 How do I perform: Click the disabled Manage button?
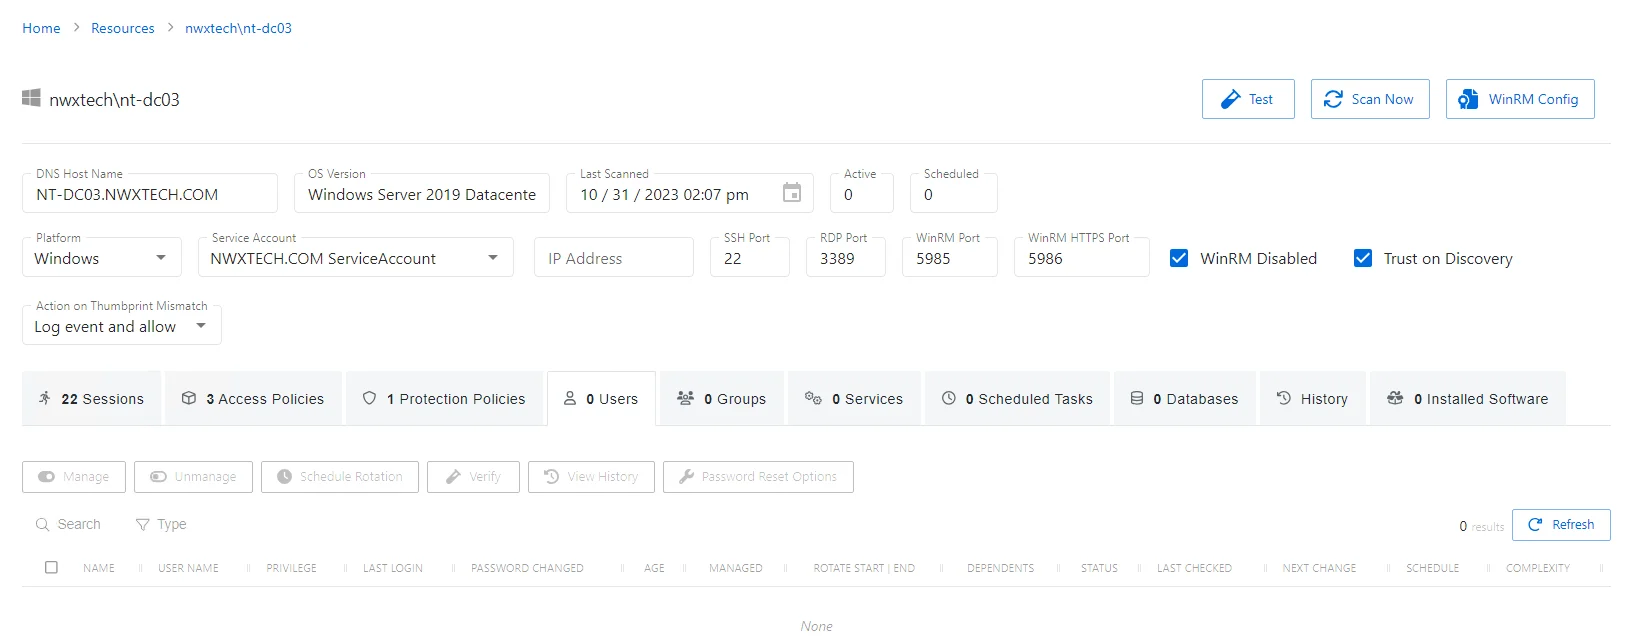(74, 477)
